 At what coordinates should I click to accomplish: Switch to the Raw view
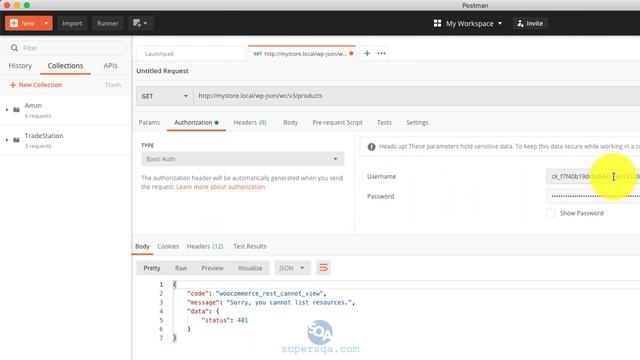pyautogui.click(x=181, y=268)
